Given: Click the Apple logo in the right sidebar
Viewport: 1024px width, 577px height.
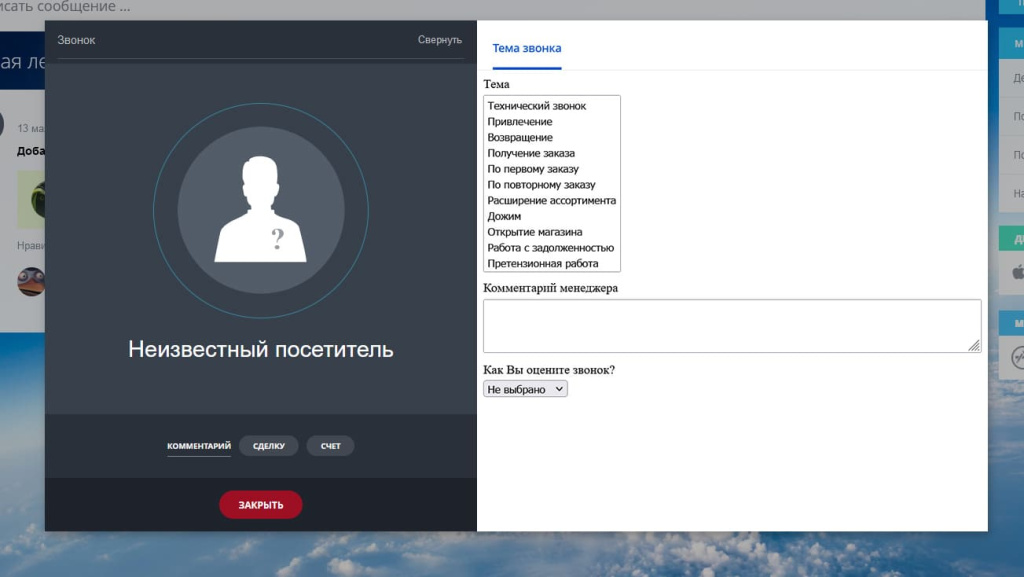Looking at the screenshot, I should 1019,271.
